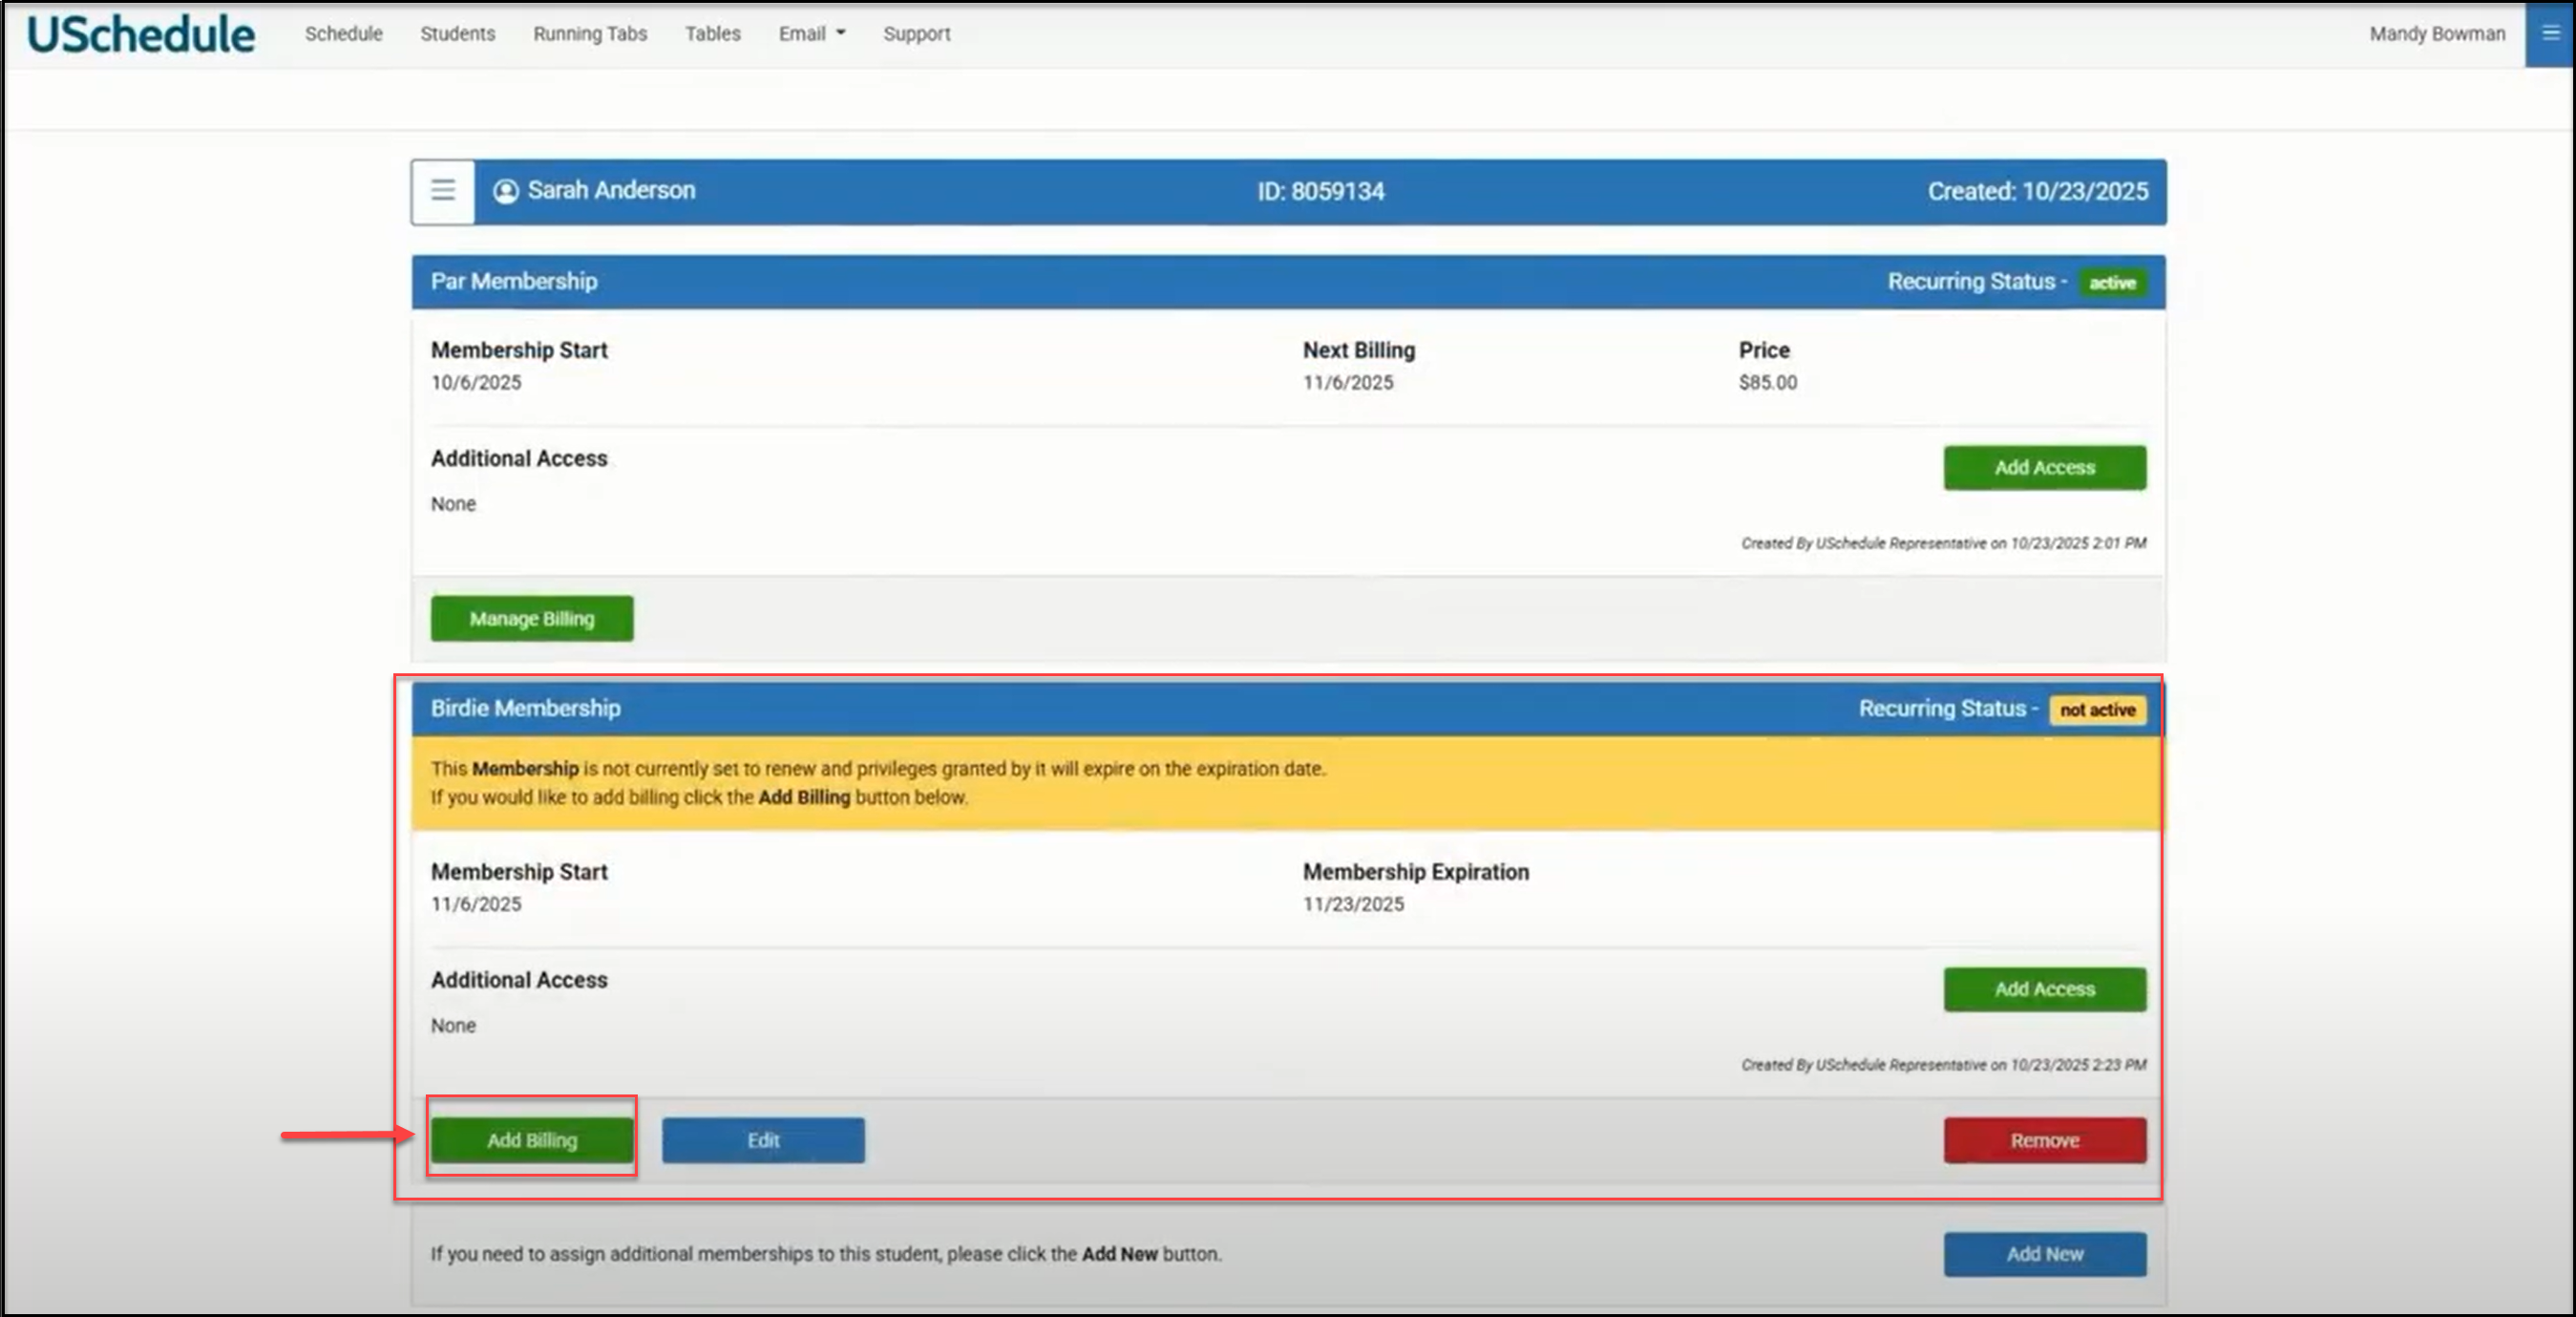Viewport: 2576px width, 1317px height.
Task: Open the Tables menu item
Action: 712,34
